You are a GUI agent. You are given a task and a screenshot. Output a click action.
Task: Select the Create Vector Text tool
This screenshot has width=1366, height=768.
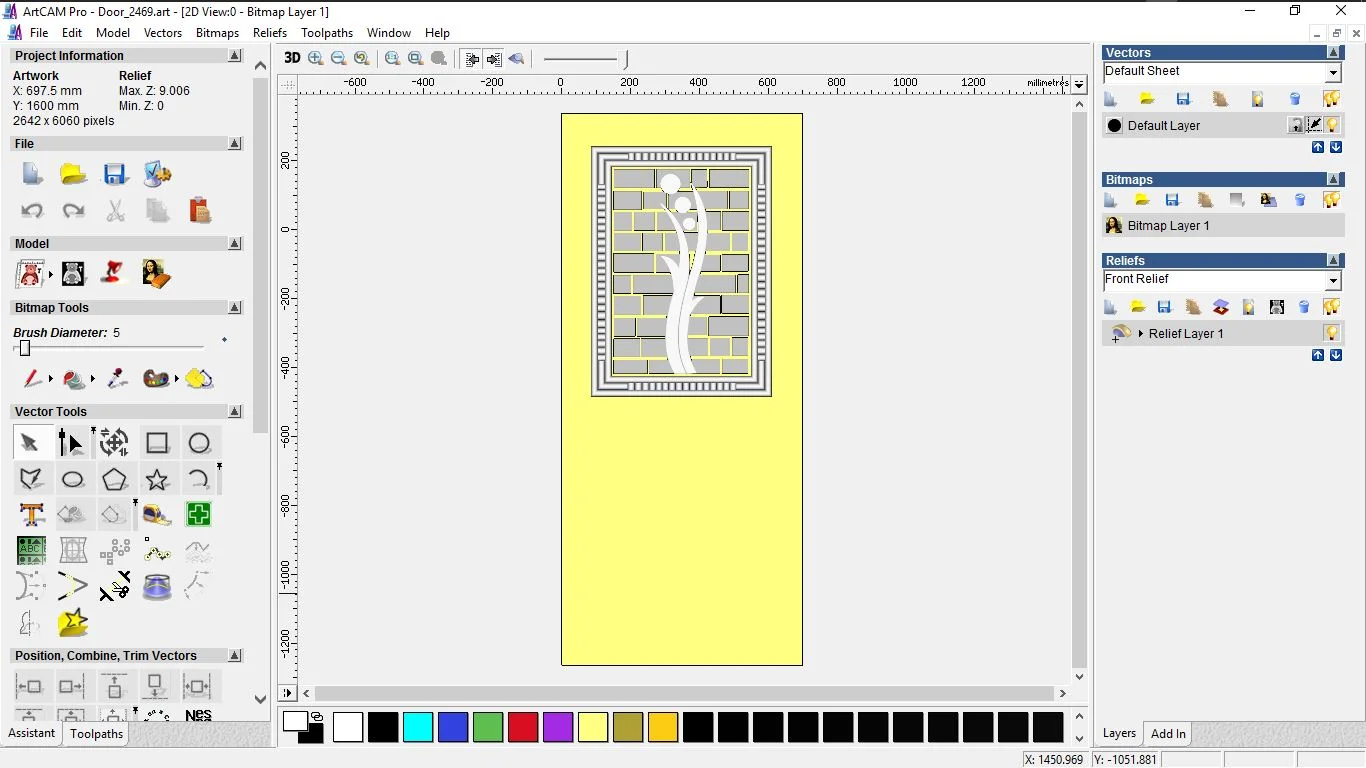(x=31, y=515)
